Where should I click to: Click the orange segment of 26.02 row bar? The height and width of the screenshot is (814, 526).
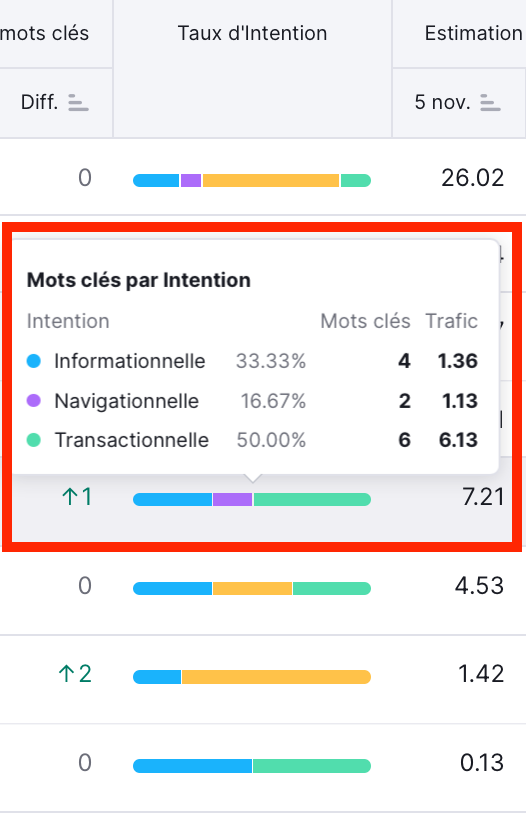tap(271, 181)
